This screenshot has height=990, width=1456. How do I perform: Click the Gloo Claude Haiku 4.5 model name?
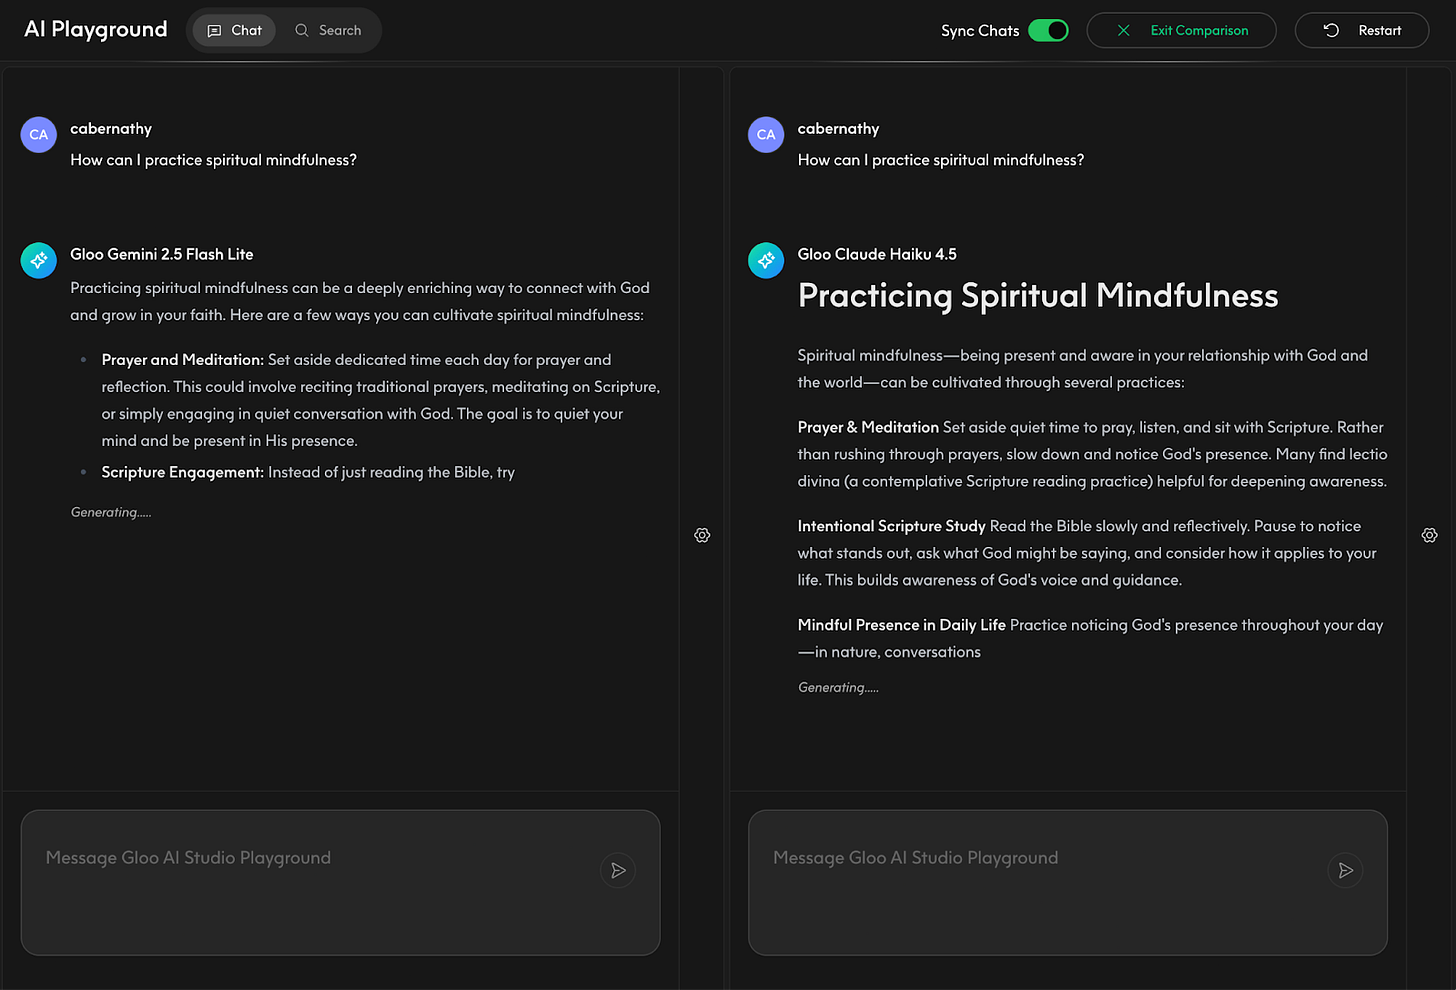(x=877, y=254)
